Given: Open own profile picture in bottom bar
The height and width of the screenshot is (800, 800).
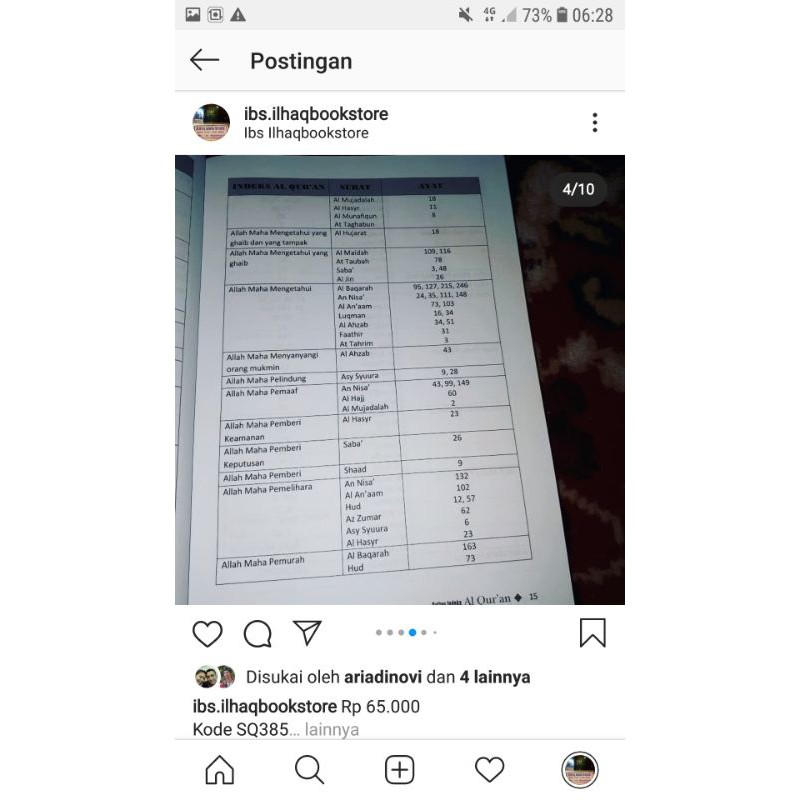Looking at the screenshot, I should pyautogui.click(x=580, y=769).
